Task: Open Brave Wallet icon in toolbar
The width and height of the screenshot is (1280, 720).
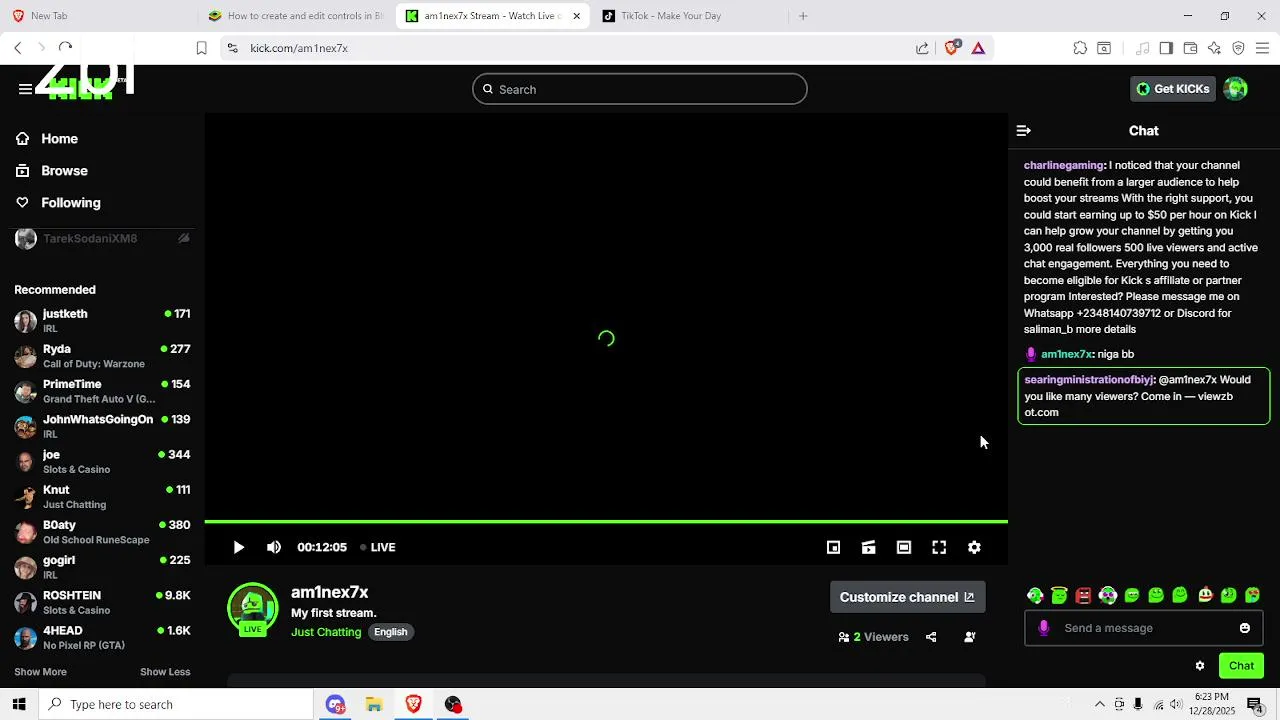Action: tap(1190, 48)
